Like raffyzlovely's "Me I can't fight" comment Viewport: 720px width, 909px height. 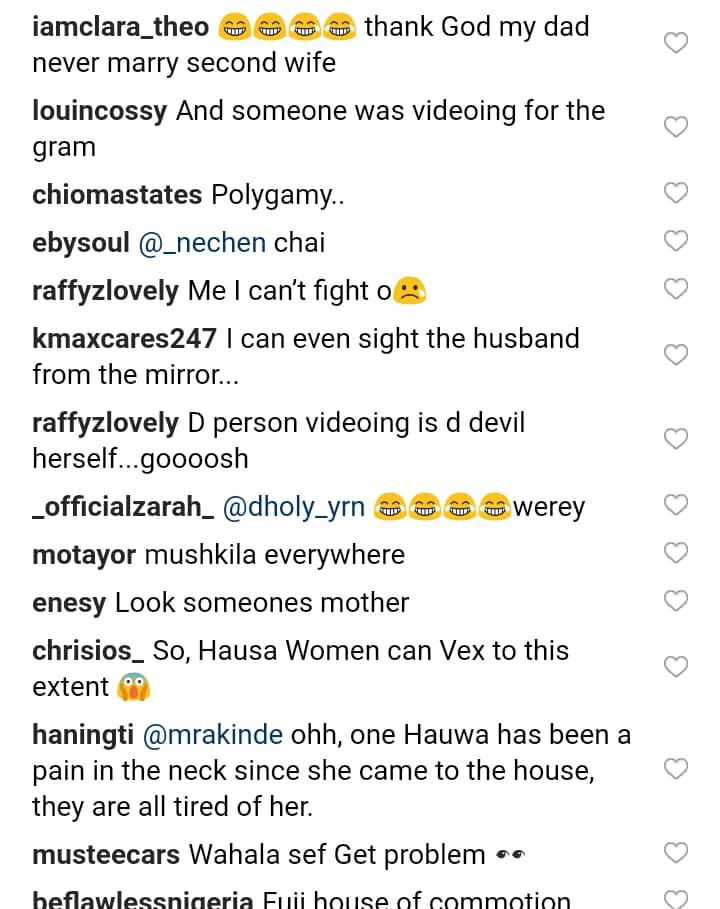pyautogui.click(x=677, y=289)
